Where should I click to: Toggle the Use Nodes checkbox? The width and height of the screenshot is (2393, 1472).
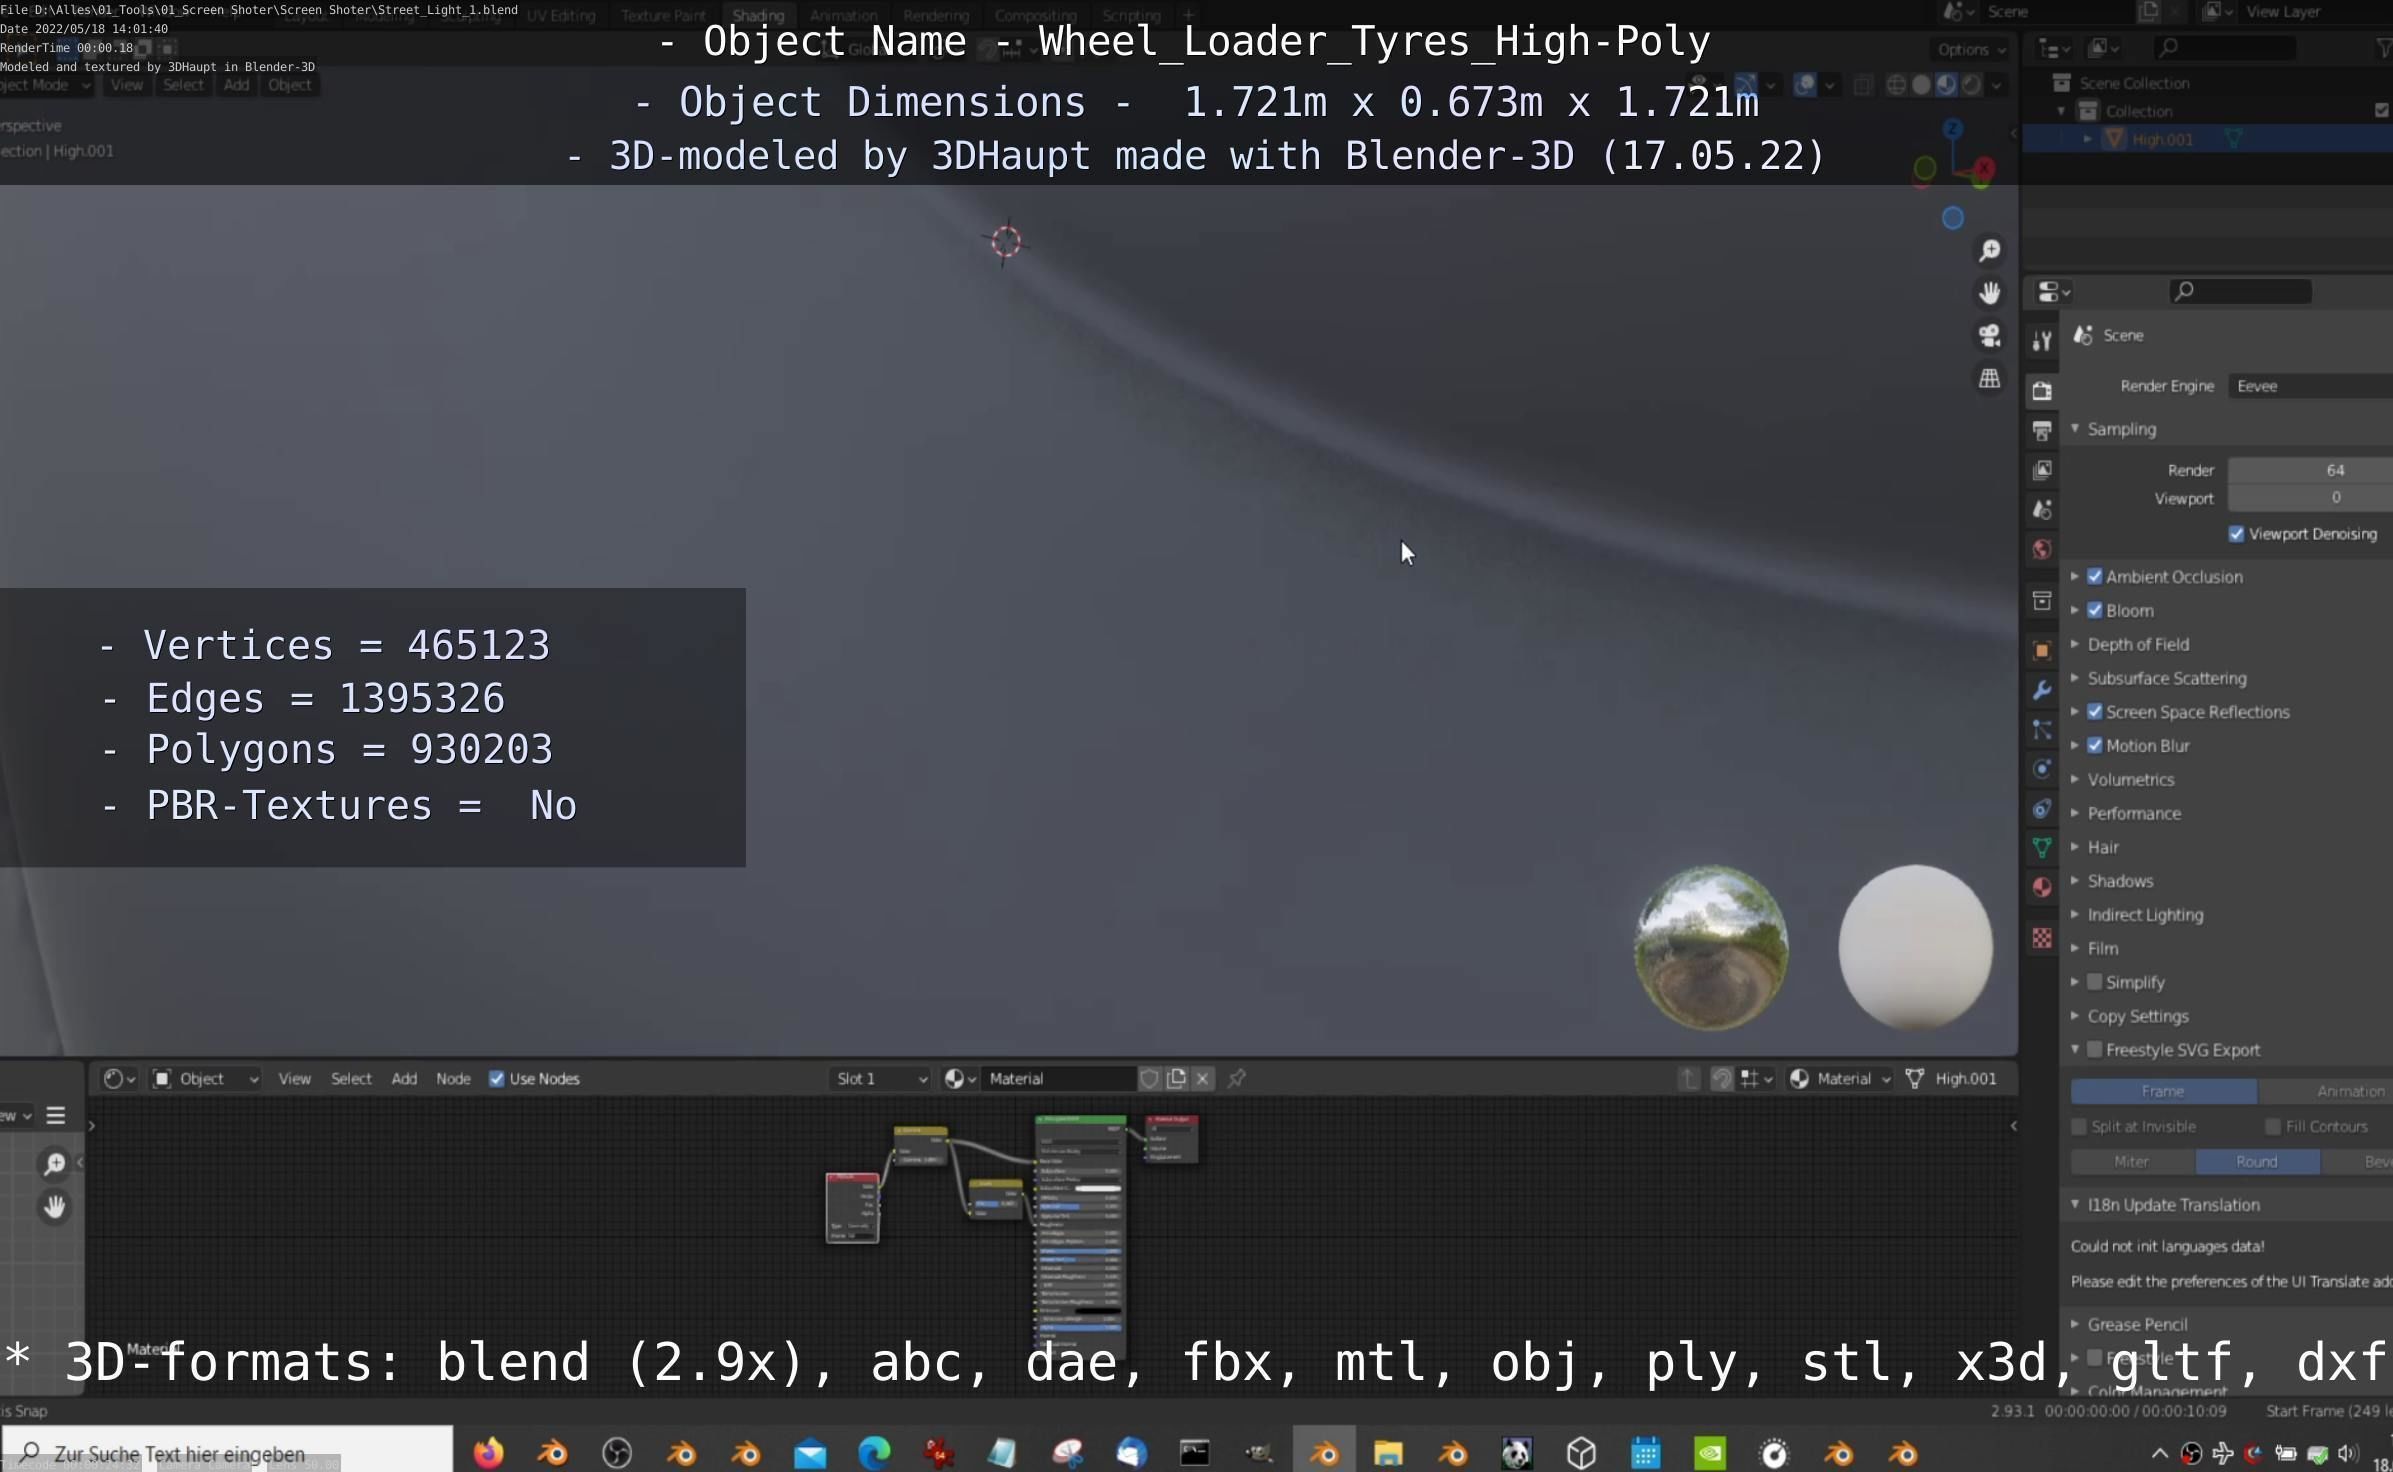click(497, 1078)
